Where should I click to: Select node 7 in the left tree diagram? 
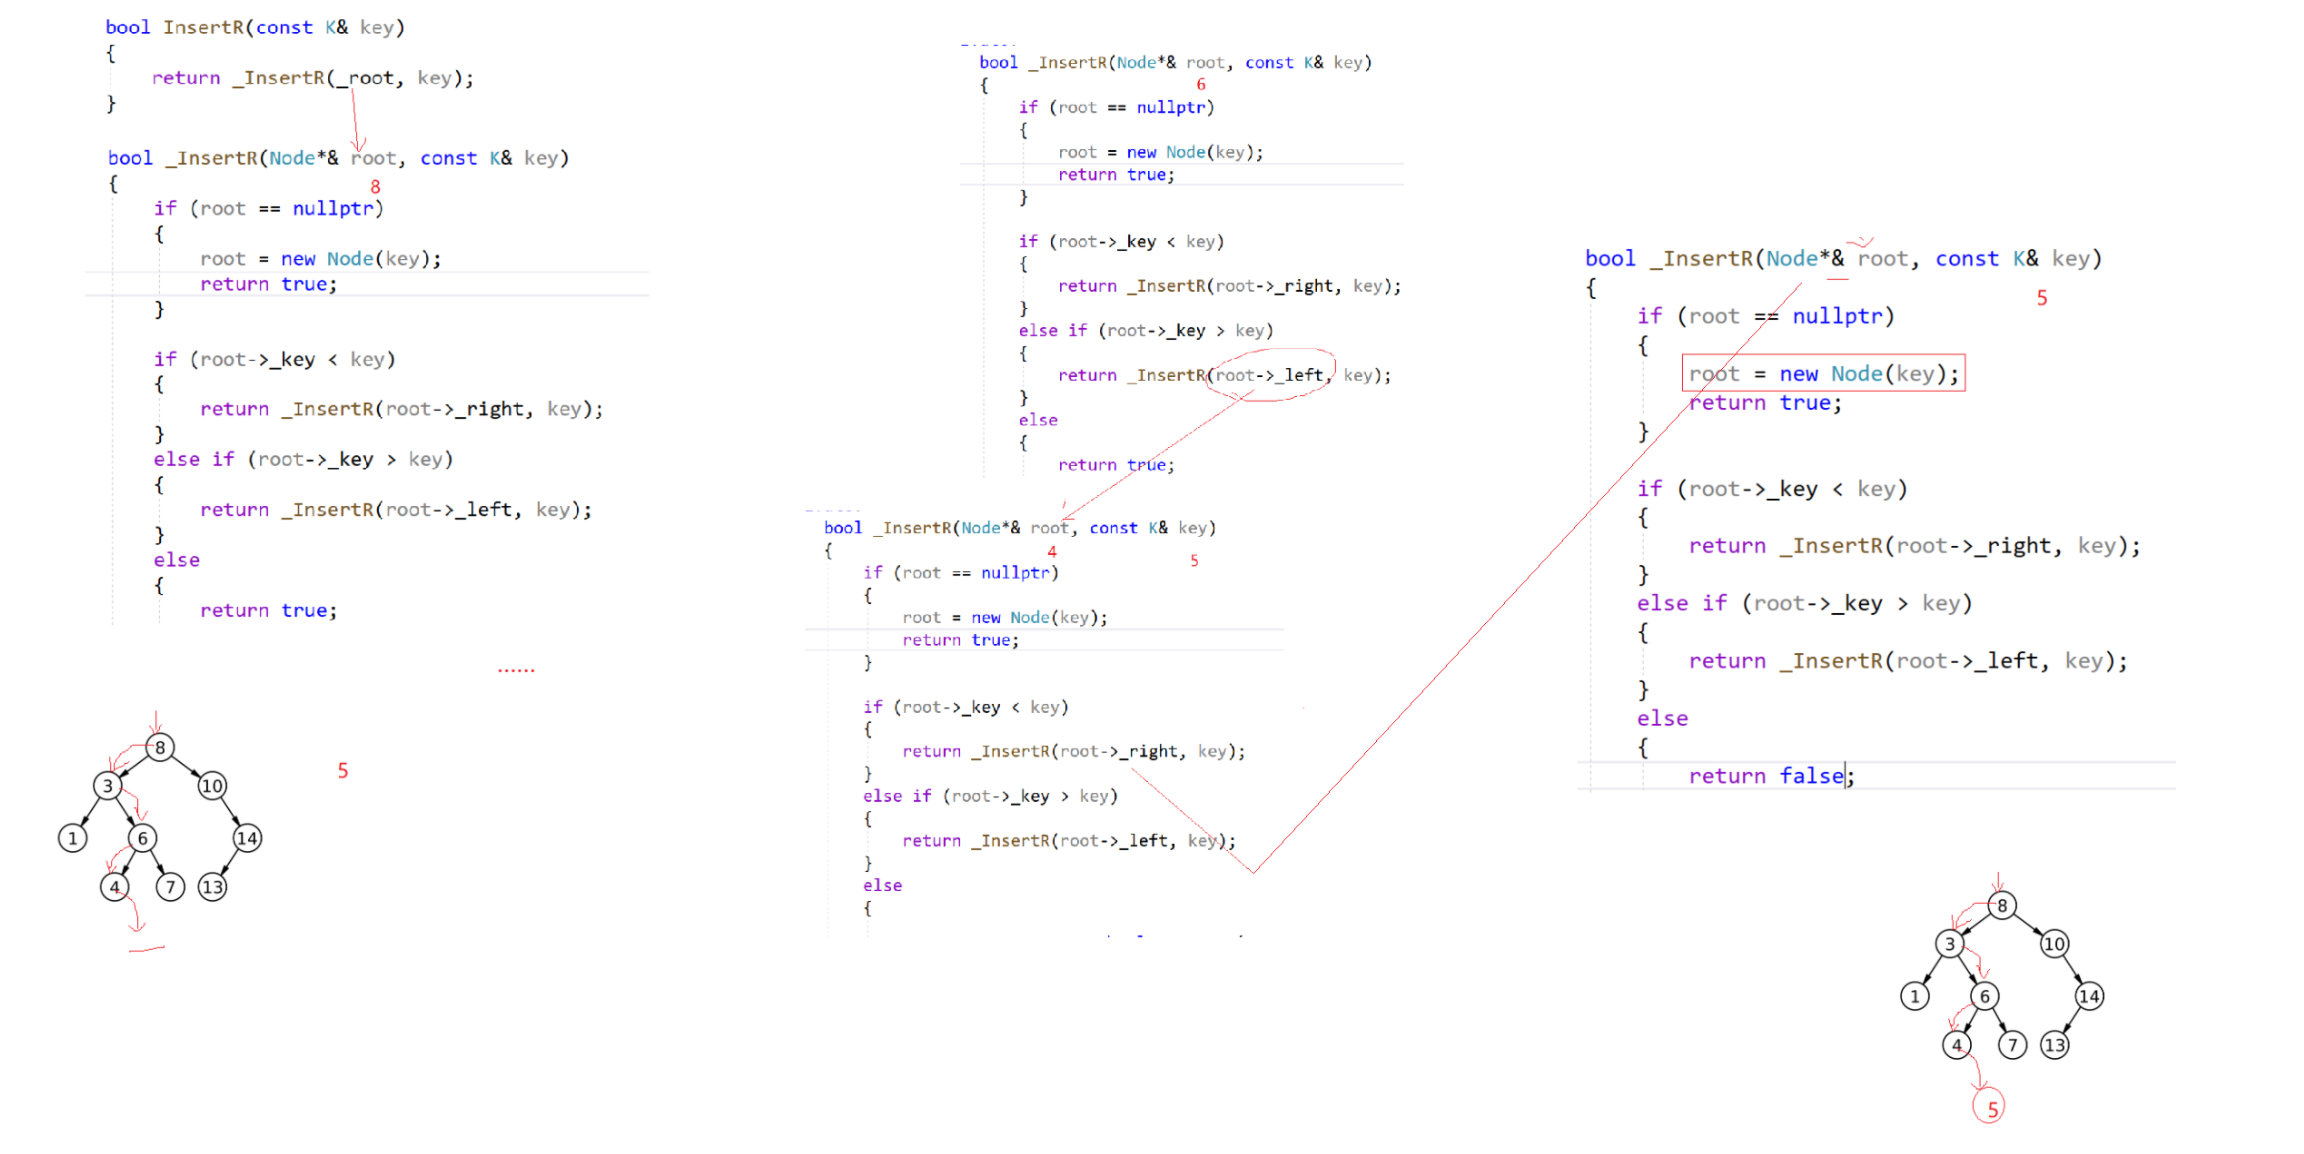[x=171, y=887]
